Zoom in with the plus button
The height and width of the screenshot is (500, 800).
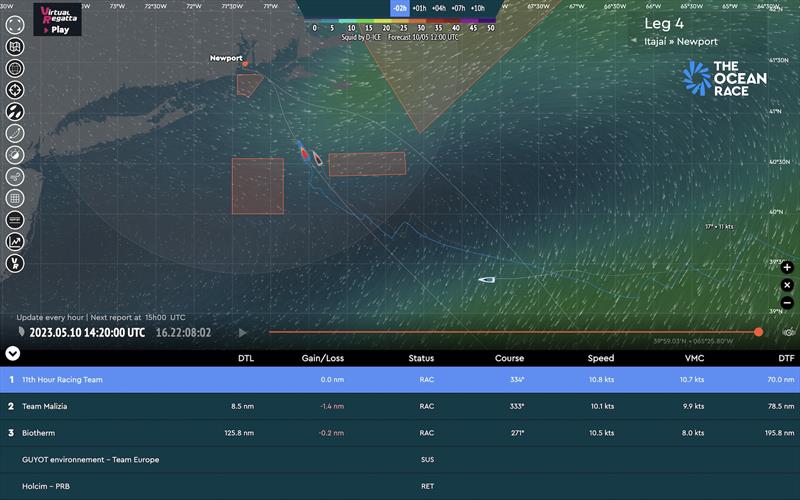[787, 267]
